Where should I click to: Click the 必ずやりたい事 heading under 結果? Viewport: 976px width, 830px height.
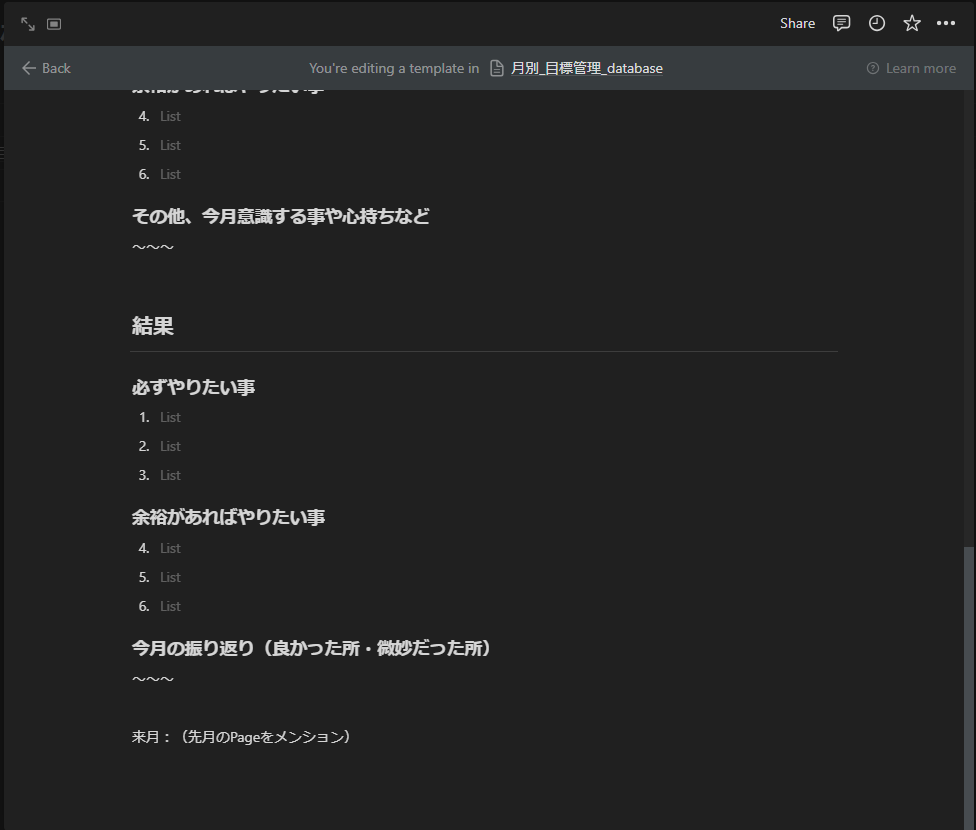point(193,387)
